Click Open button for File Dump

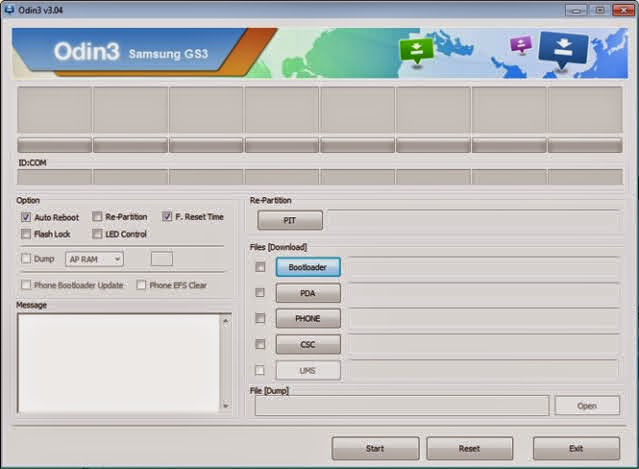pos(587,406)
